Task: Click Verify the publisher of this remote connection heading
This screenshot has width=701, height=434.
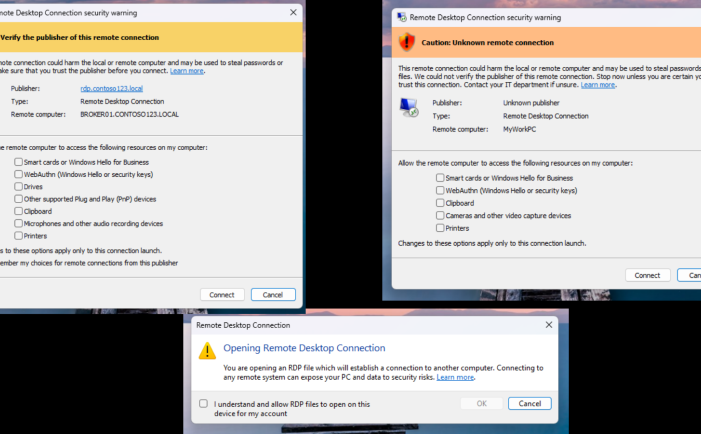Action: [80, 38]
